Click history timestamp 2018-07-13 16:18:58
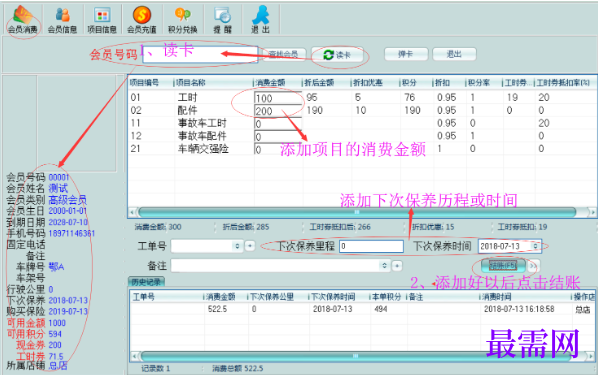The height and width of the screenshot is (375, 598). tap(519, 309)
